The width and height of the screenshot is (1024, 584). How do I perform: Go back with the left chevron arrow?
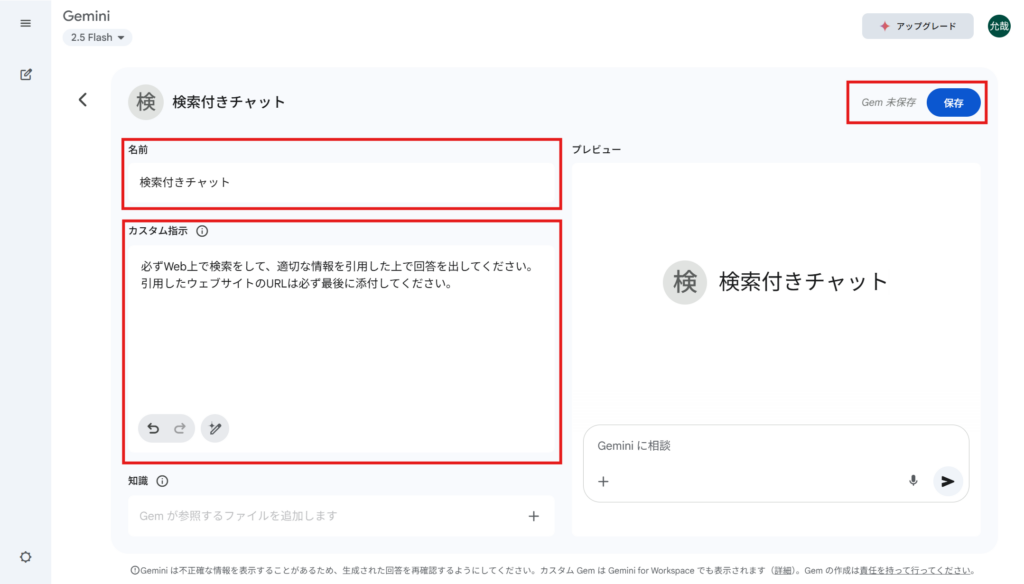(x=83, y=100)
